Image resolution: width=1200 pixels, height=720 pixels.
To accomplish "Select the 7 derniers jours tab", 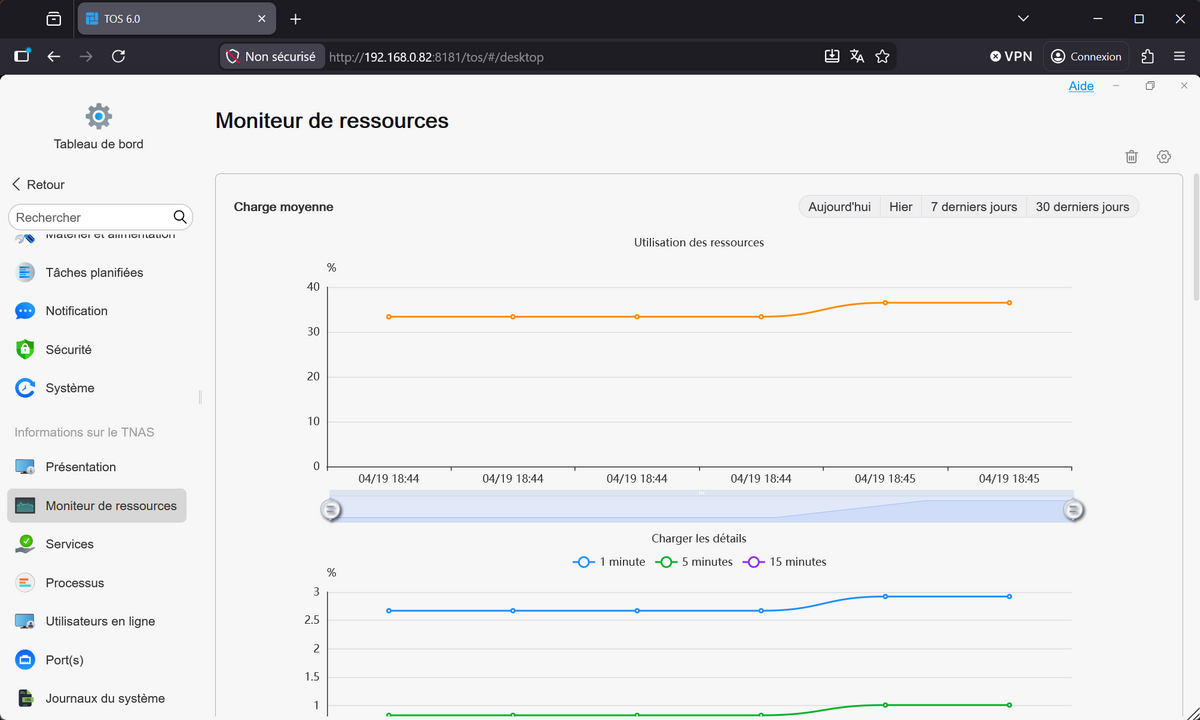I will coord(973,207).
